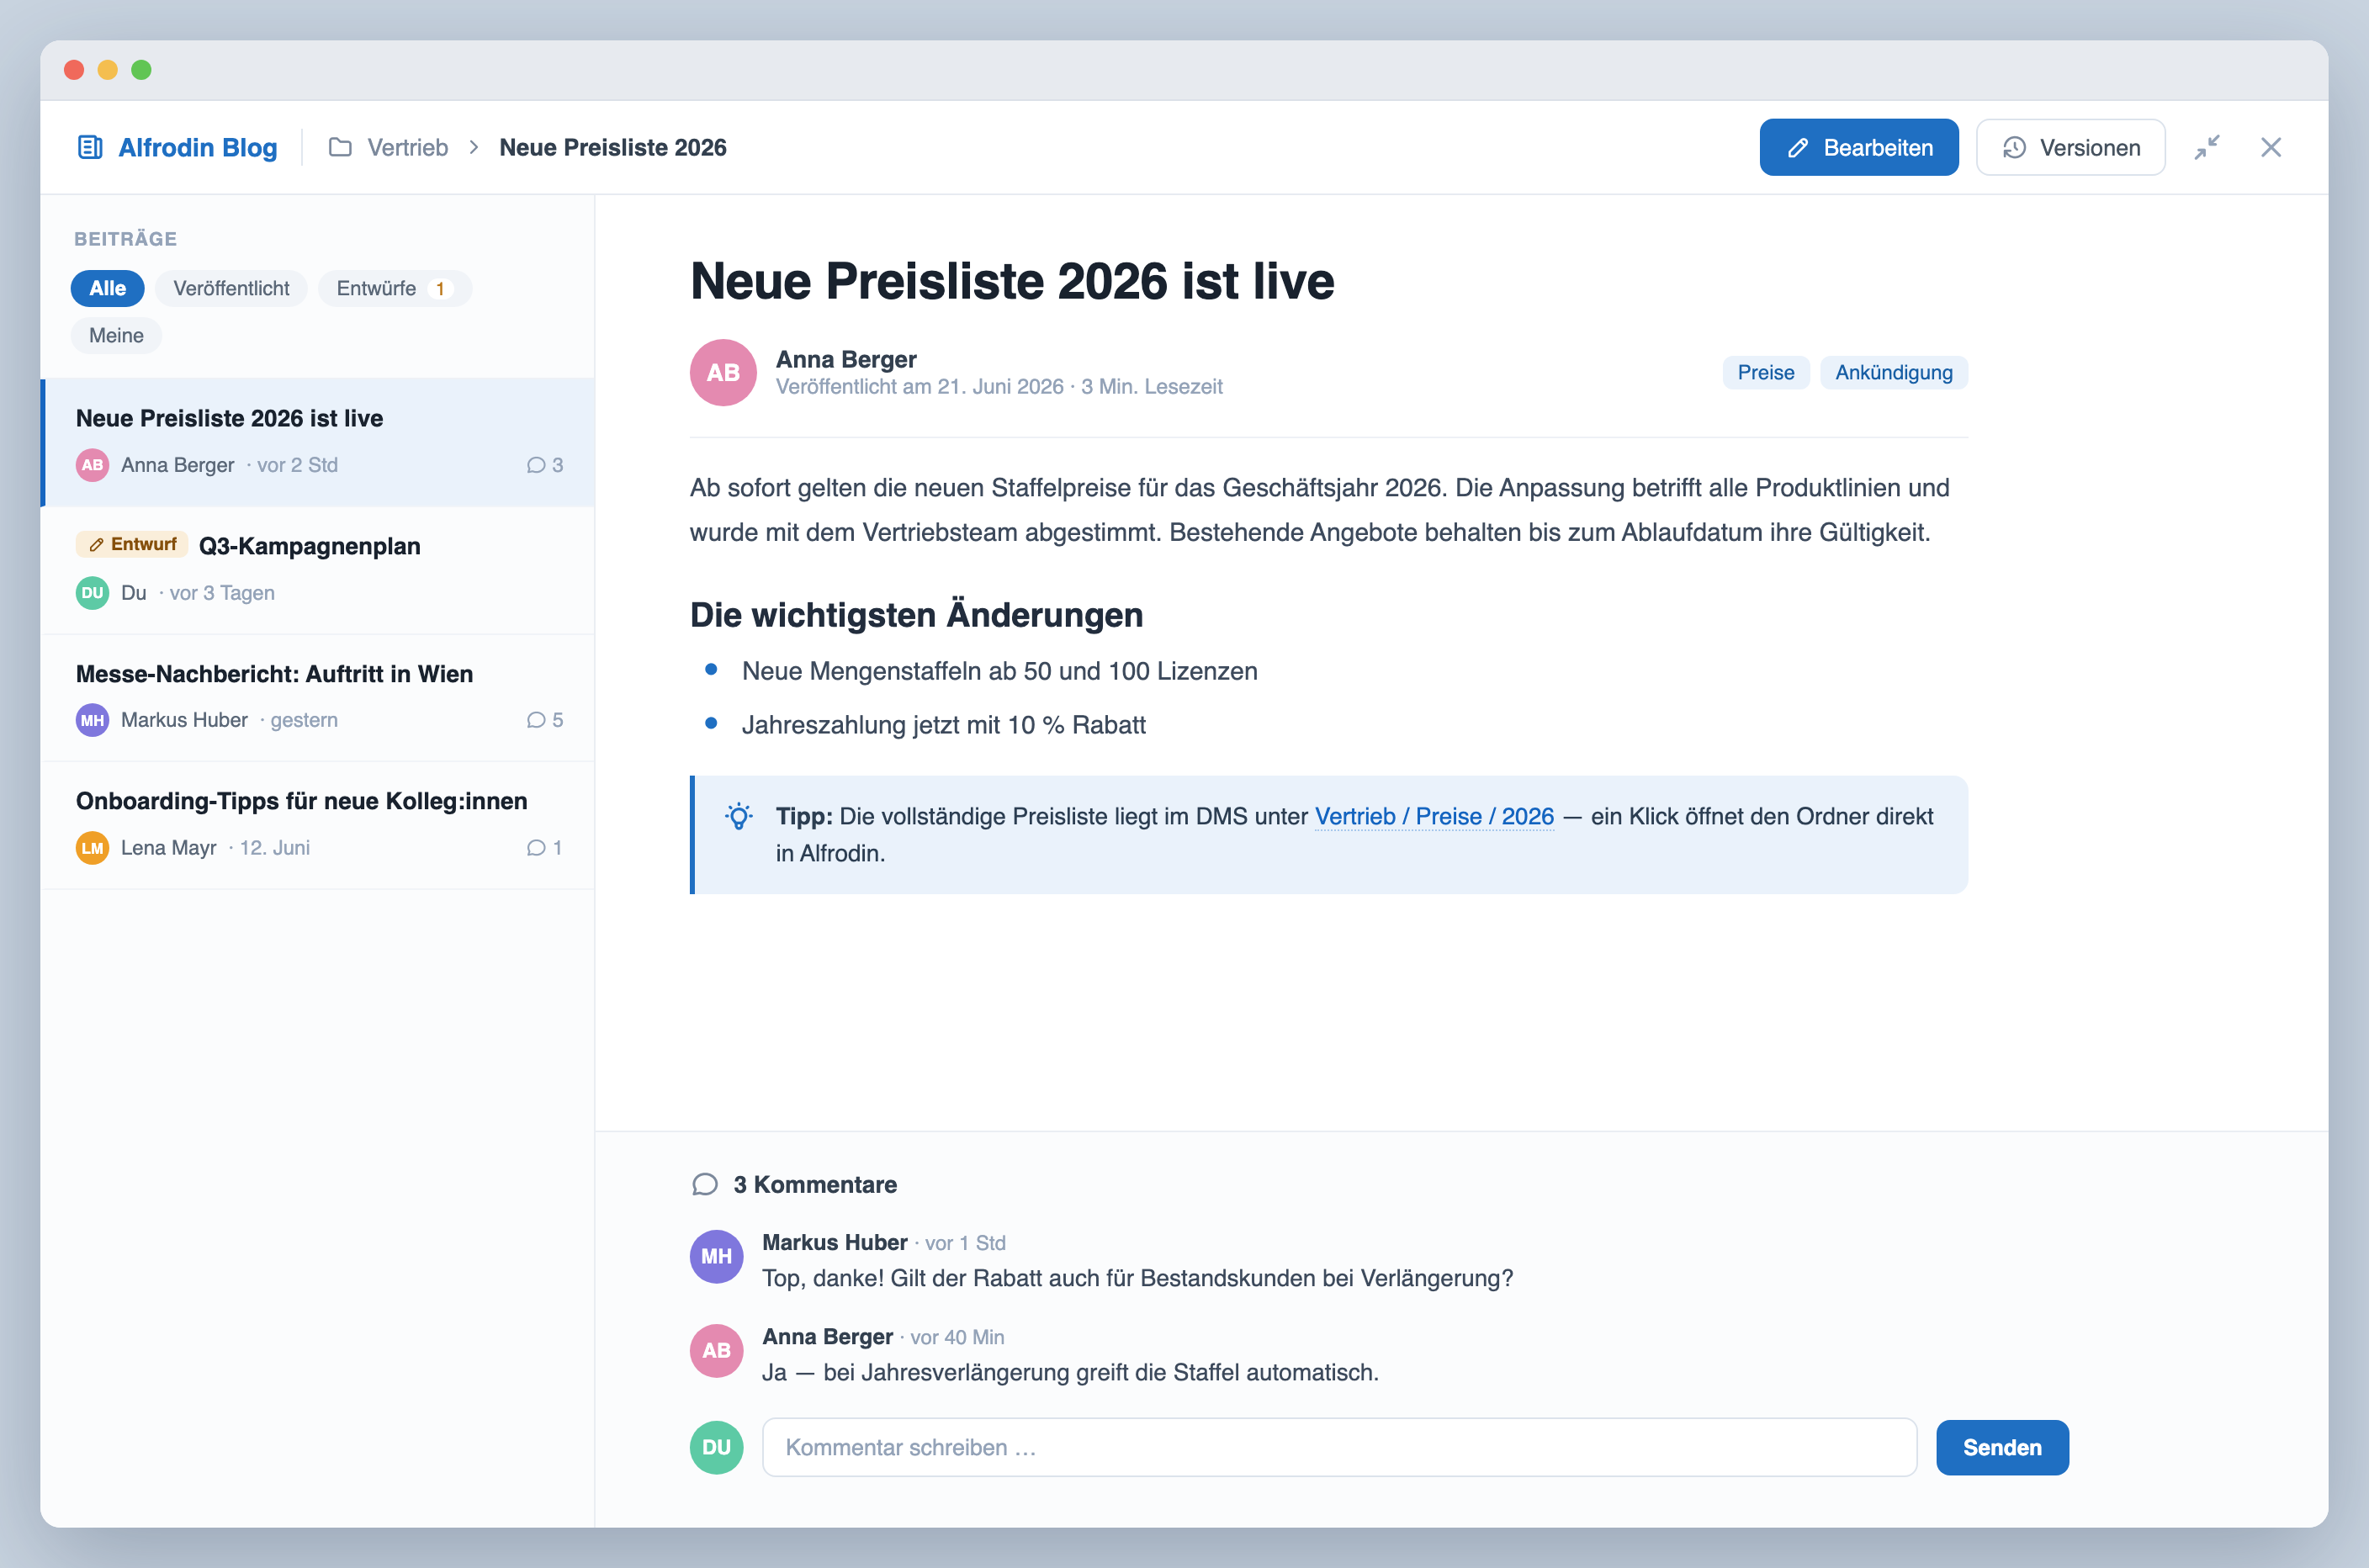Switch to the Entwürfe filter tab

pyautogui.click(x=394, y=288)
